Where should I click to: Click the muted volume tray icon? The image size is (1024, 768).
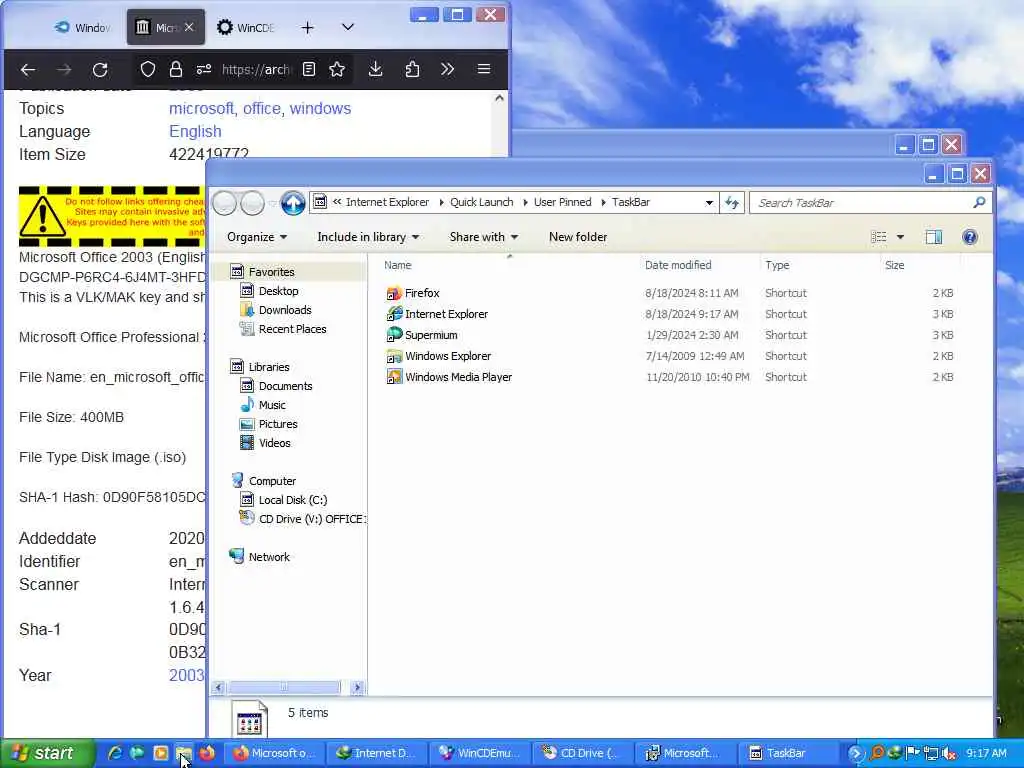[x=948, y=754]
